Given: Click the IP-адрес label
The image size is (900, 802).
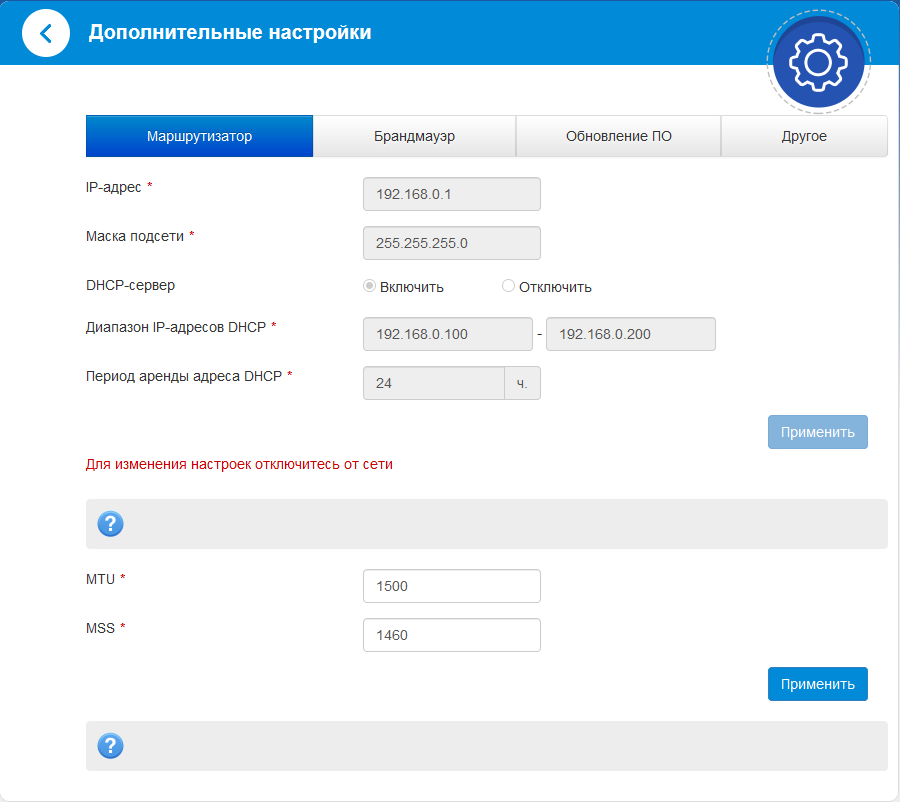Looking at the screenshot, I should point(114,187).
